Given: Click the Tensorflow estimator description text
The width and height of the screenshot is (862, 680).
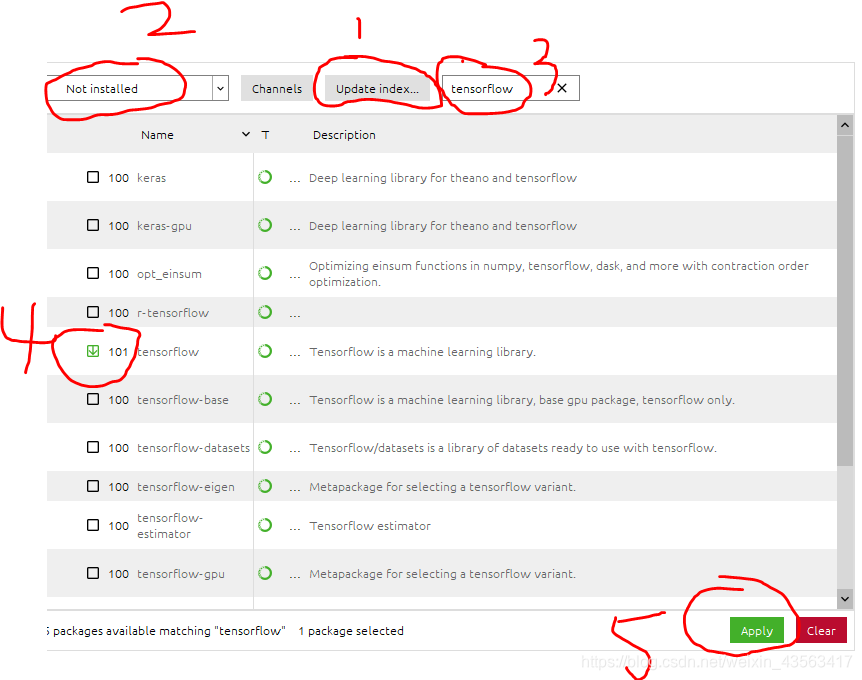Looking at the screenshot, I should [370, 526].
